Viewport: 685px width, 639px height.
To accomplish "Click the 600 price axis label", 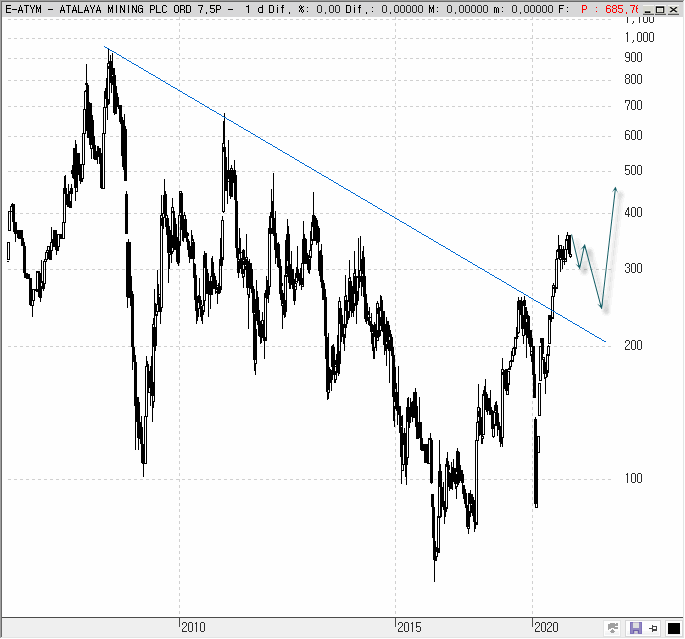I will [633, 135].
